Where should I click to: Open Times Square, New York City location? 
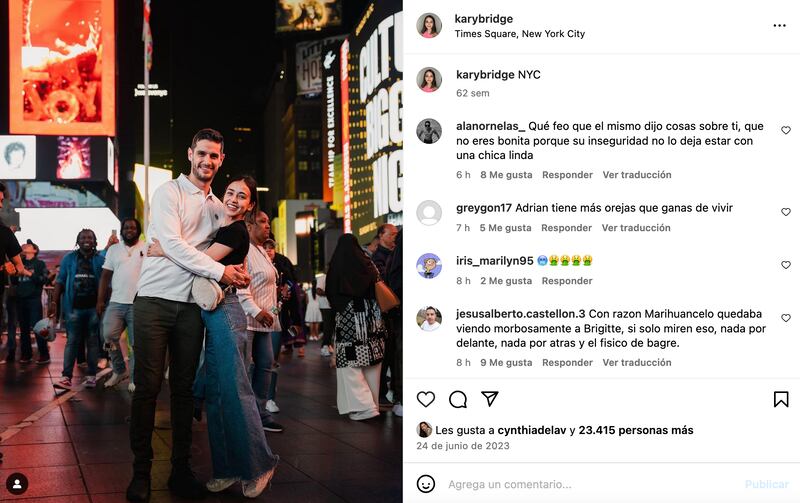click(x=519, y=34)
